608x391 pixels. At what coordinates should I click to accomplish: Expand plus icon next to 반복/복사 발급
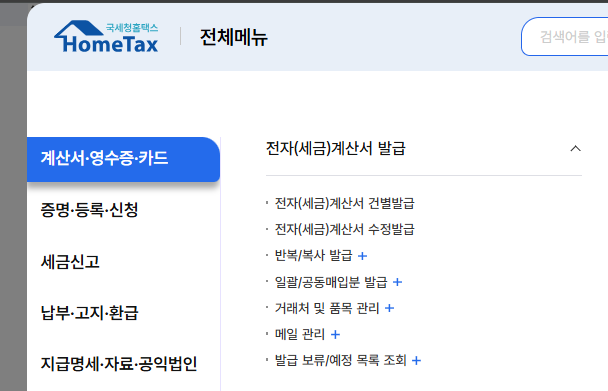(x=362, y=256)
